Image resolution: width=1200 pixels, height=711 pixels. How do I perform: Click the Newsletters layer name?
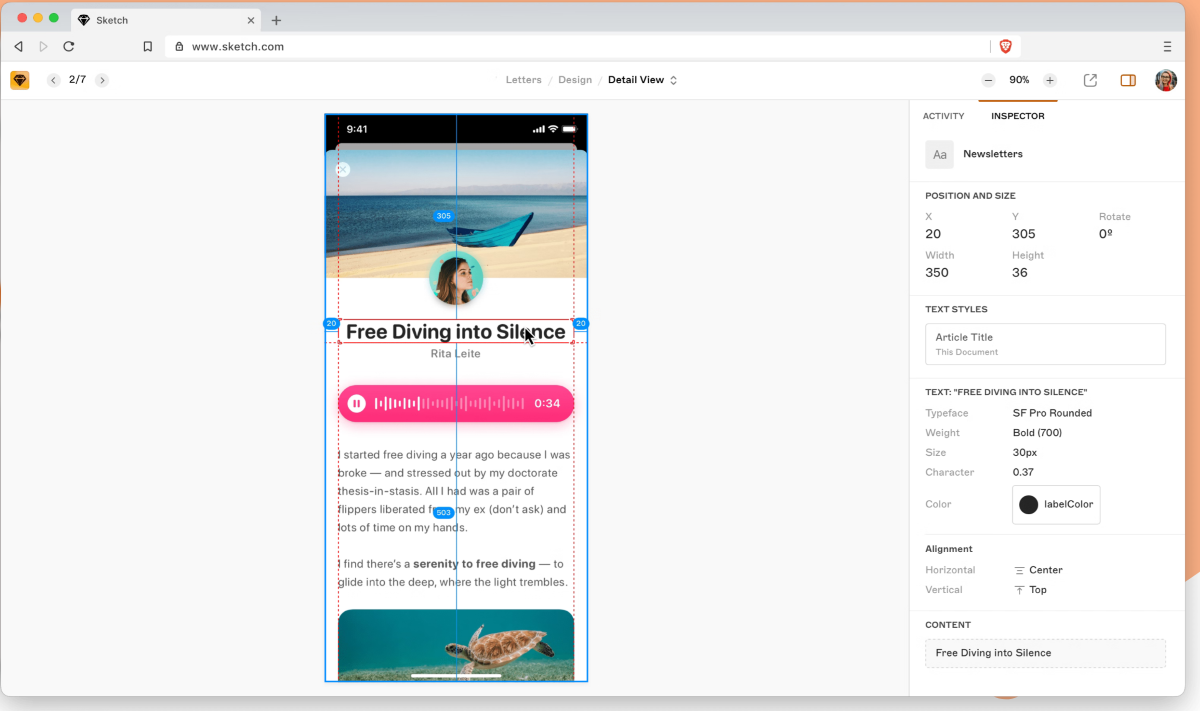tap(993, 154)
